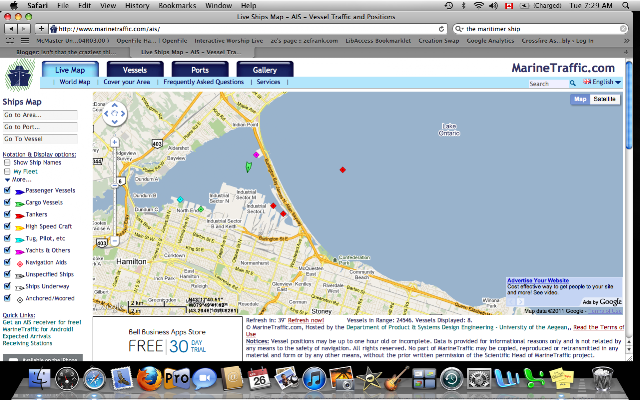Add bookmark with the plus button

pyautogui.click(x=41, y=29)
